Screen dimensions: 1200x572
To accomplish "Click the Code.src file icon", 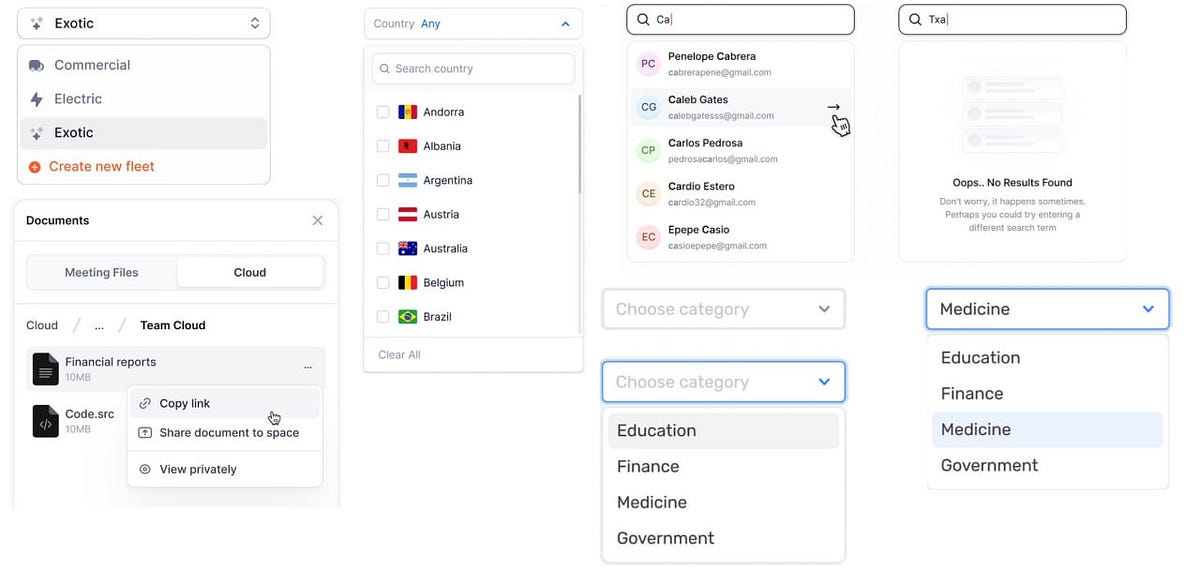I will pyautogui.click(x=45, y=421).
